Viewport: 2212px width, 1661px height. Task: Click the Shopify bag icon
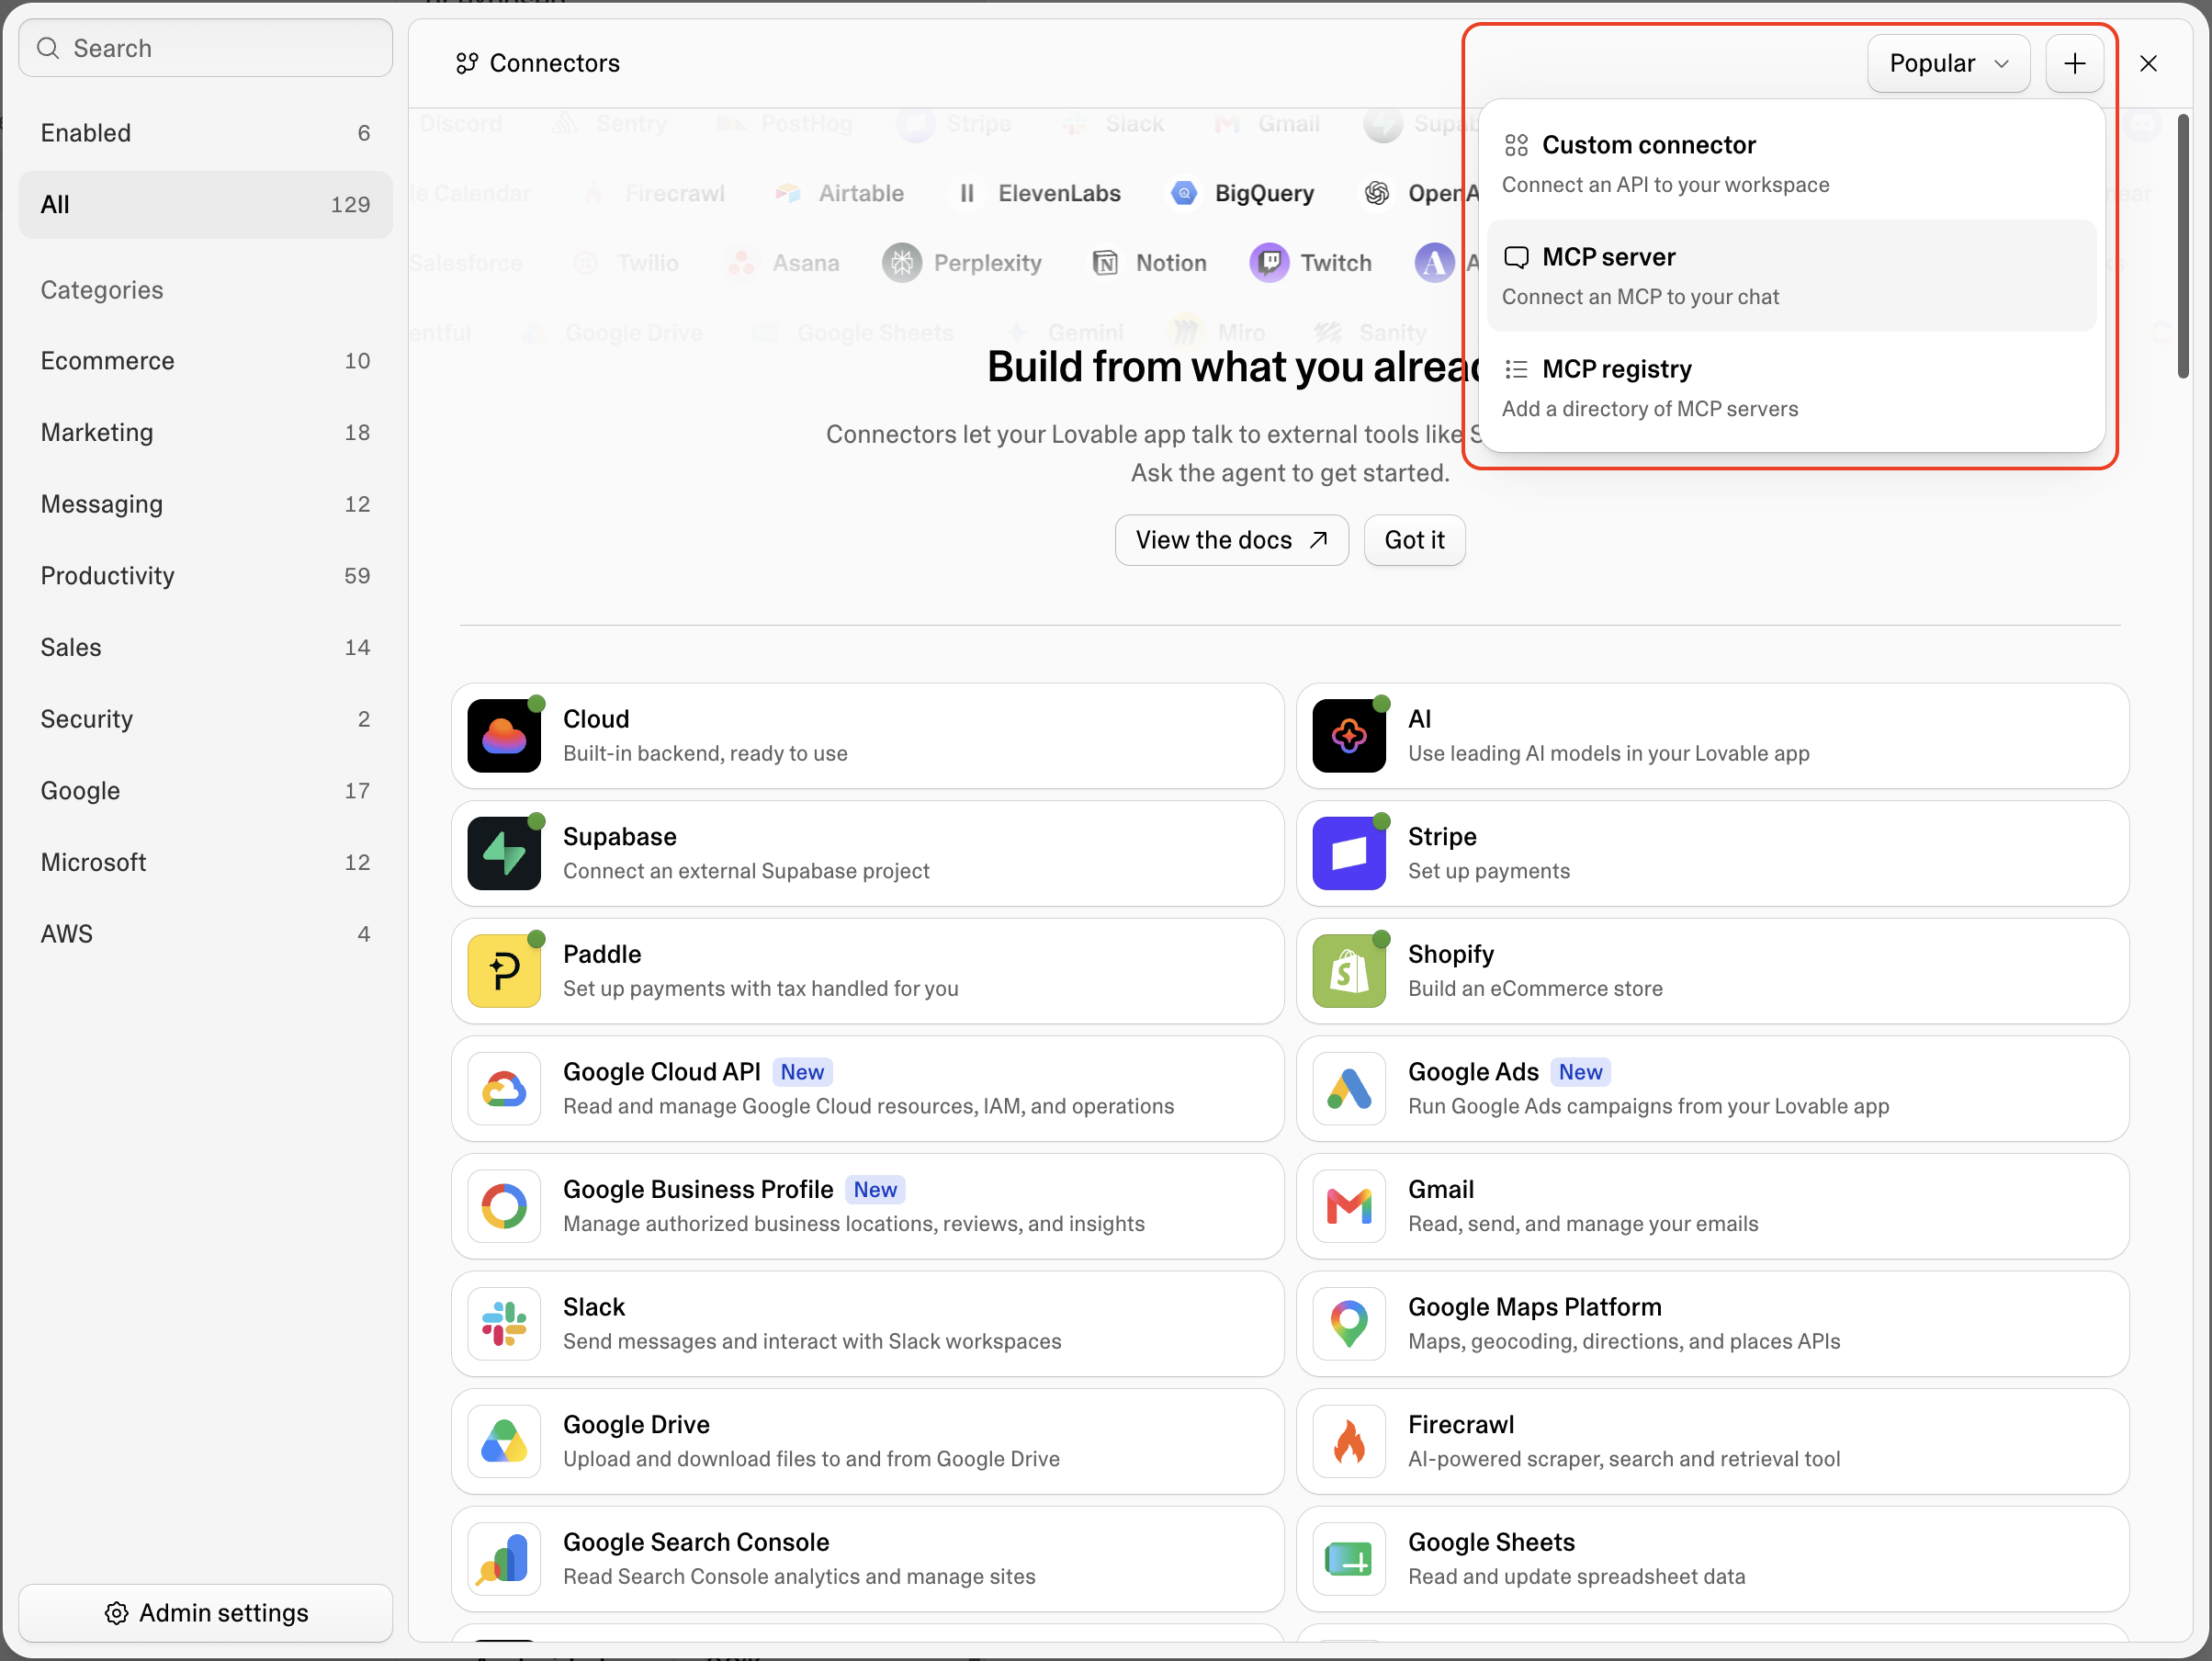pyautogui.click(x=1349, y=971)
